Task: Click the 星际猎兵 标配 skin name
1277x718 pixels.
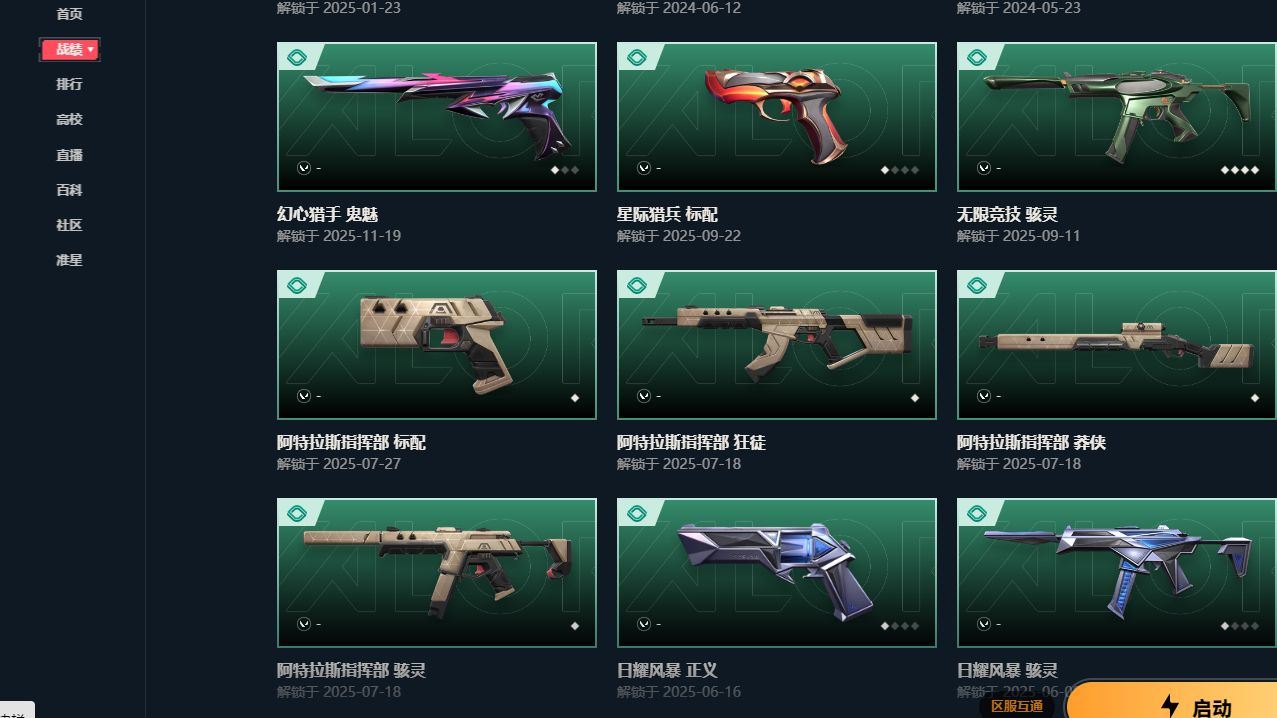Action: [667, 214]
